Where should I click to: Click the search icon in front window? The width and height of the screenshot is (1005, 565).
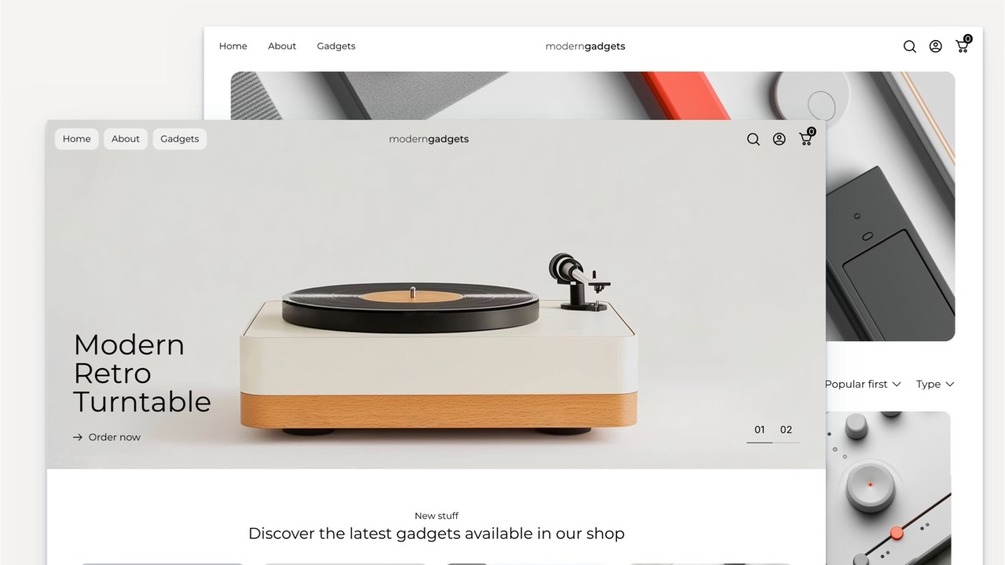(753, 139)
